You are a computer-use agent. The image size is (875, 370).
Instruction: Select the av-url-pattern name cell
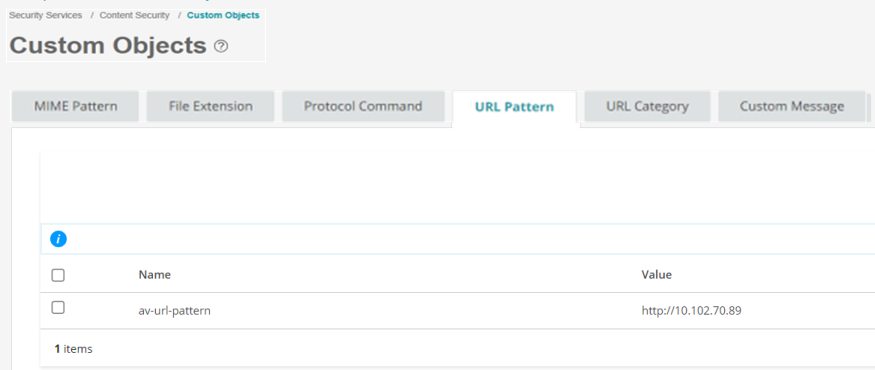[x=175, y=311]
